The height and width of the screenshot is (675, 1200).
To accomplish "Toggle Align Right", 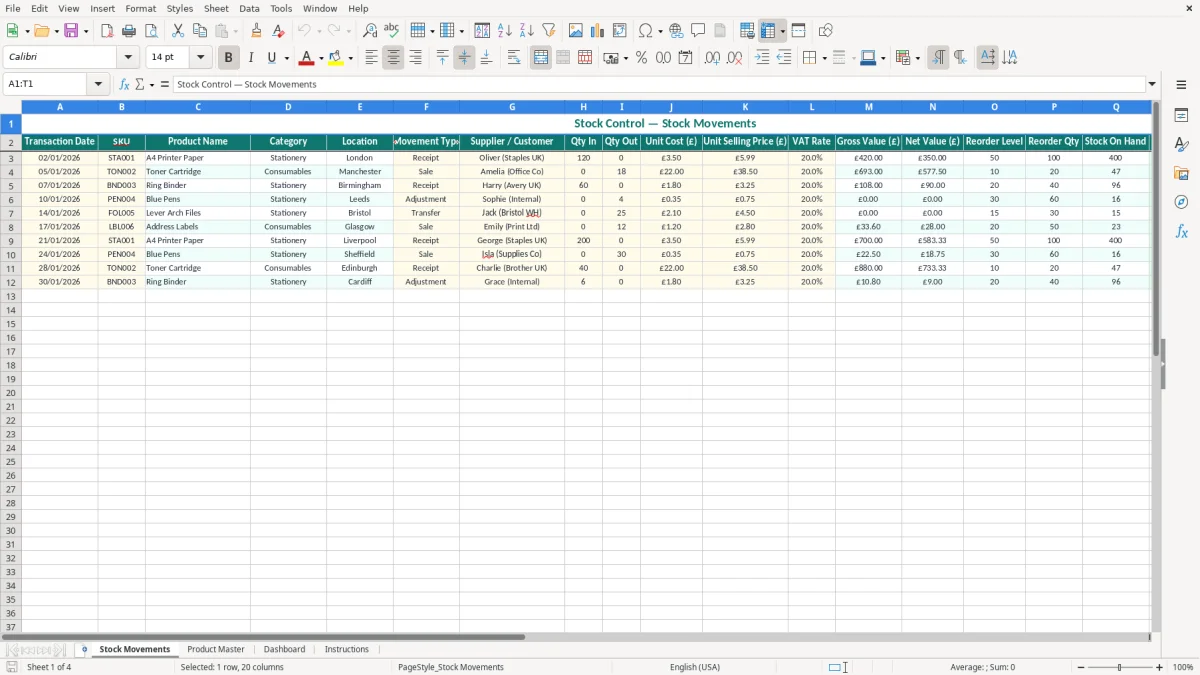I will coord(415,58).
